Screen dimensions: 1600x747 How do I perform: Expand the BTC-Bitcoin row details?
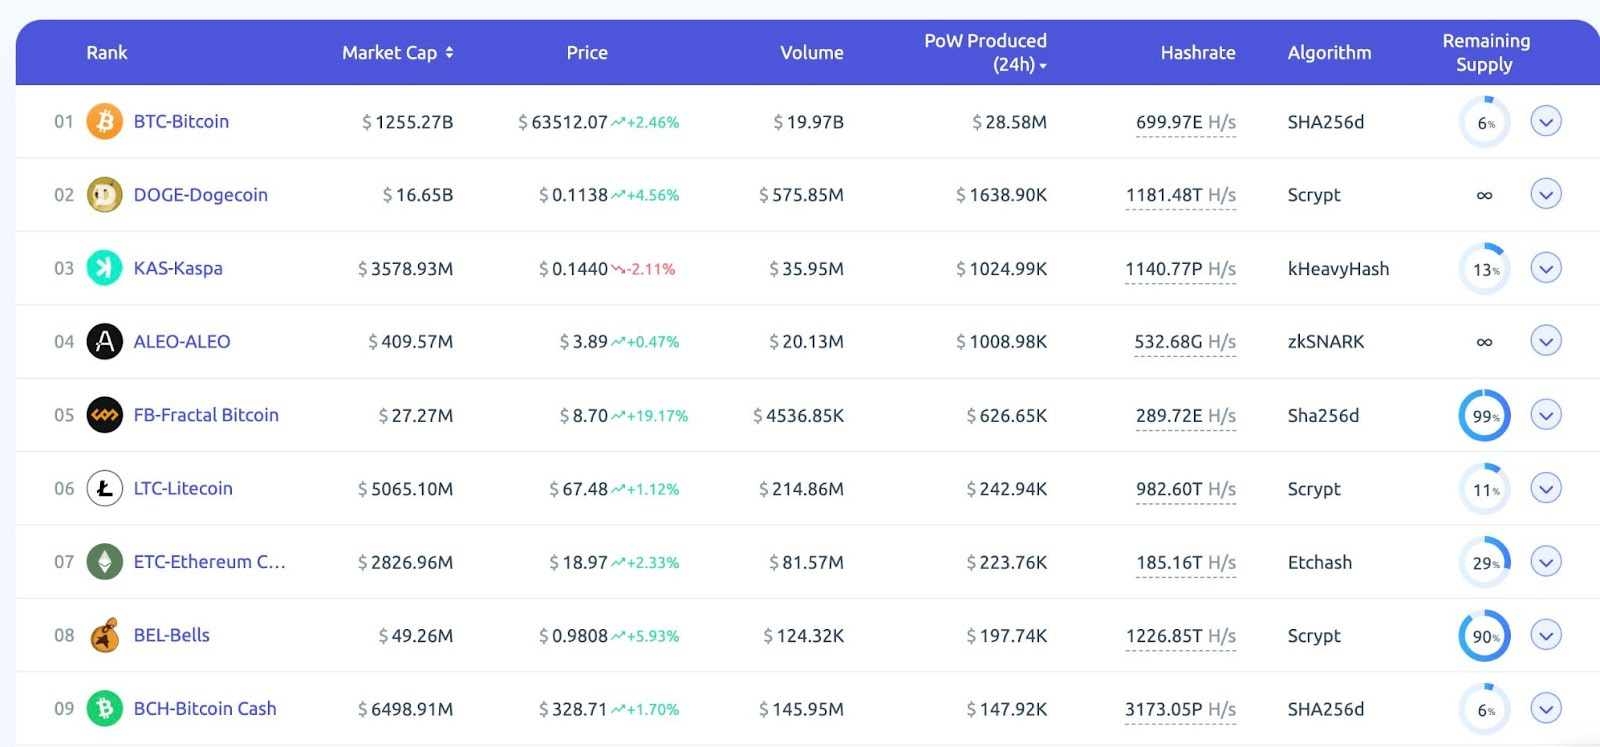click(x=1546, y=121)
